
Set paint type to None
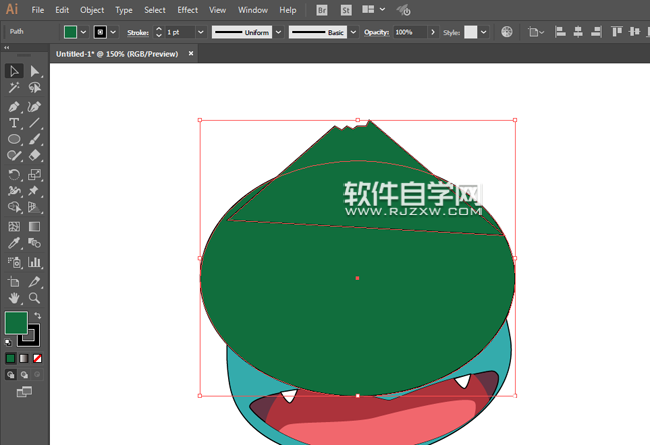[x=37, y=358]
